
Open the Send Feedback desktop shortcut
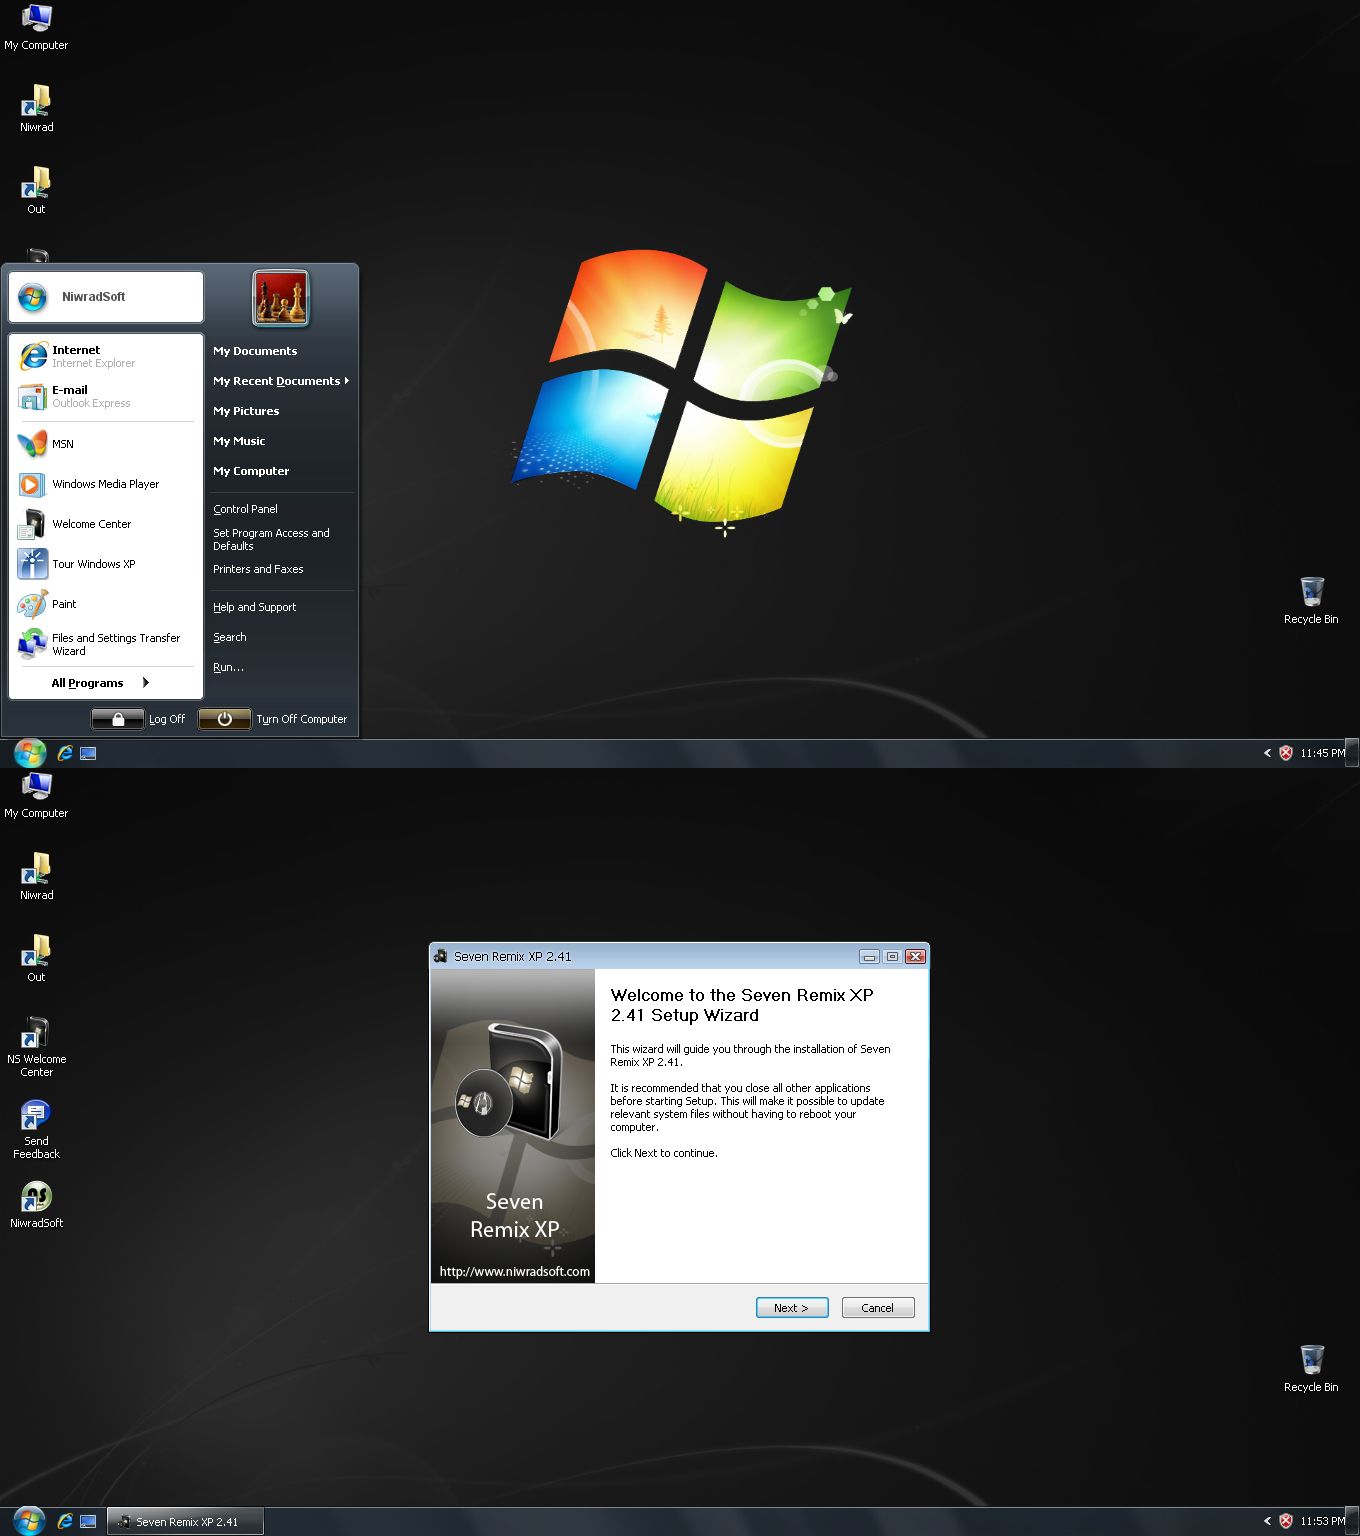[36, 1130]
